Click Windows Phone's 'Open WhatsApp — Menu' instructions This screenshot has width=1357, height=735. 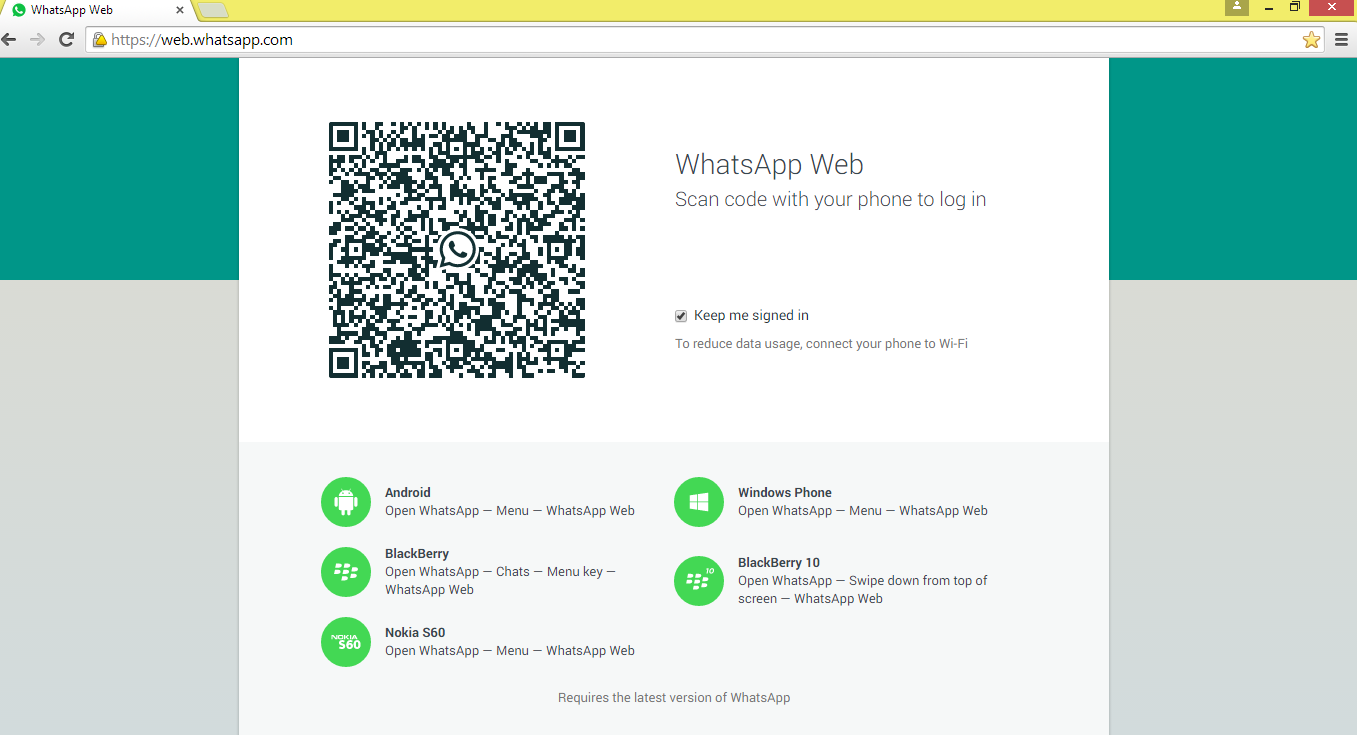(863, 511)
